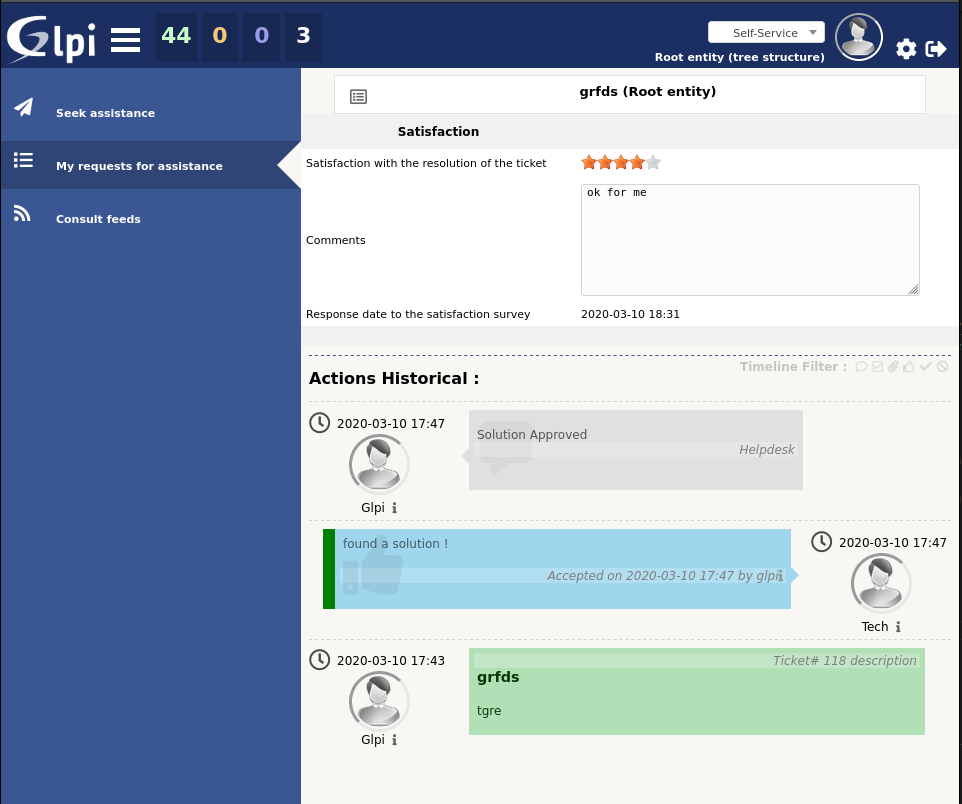Reset timeline filter with the ban icon
This screenshot has height=804, width=962.
click(x=941, y=367)
